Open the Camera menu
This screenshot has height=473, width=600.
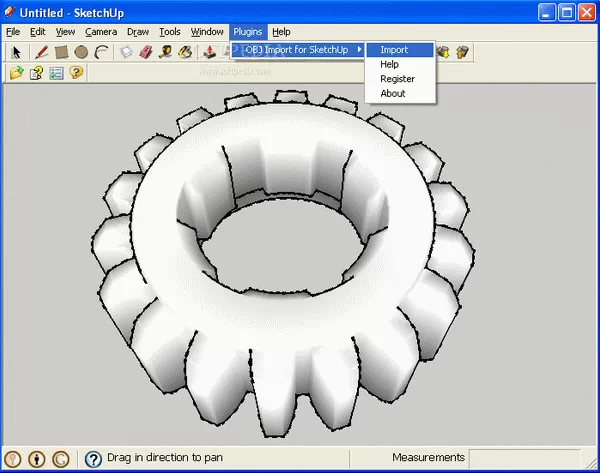pos(101,32)
